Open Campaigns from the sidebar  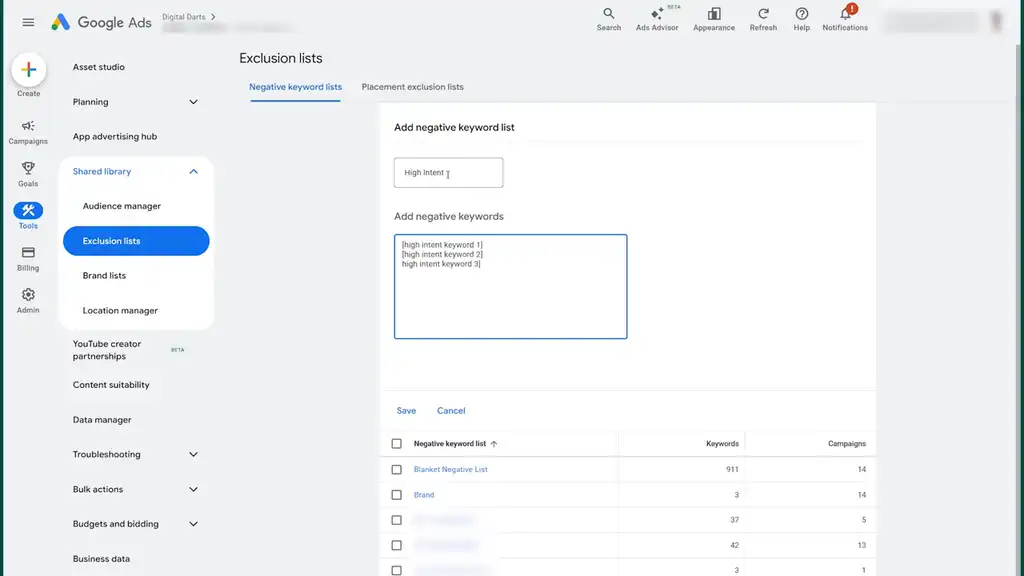pos(28,132)
